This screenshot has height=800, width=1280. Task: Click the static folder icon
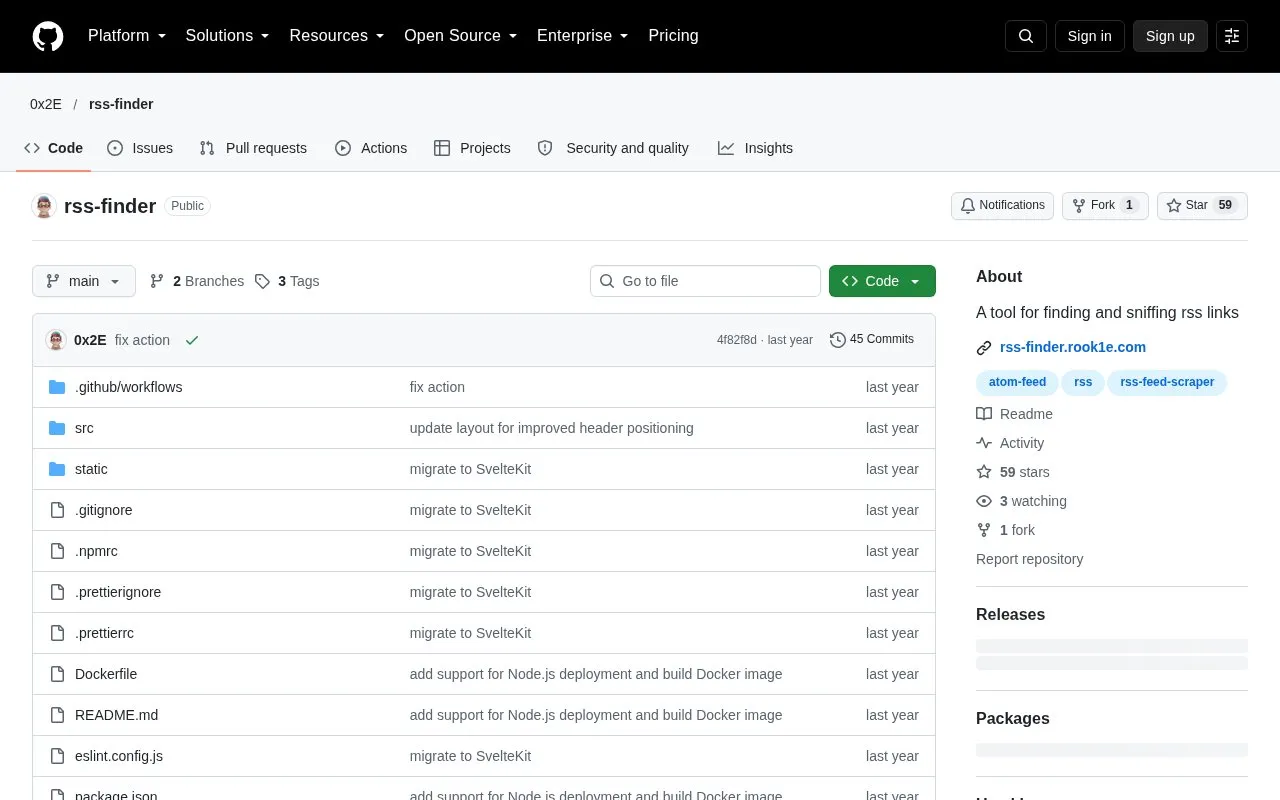[57, 469]
